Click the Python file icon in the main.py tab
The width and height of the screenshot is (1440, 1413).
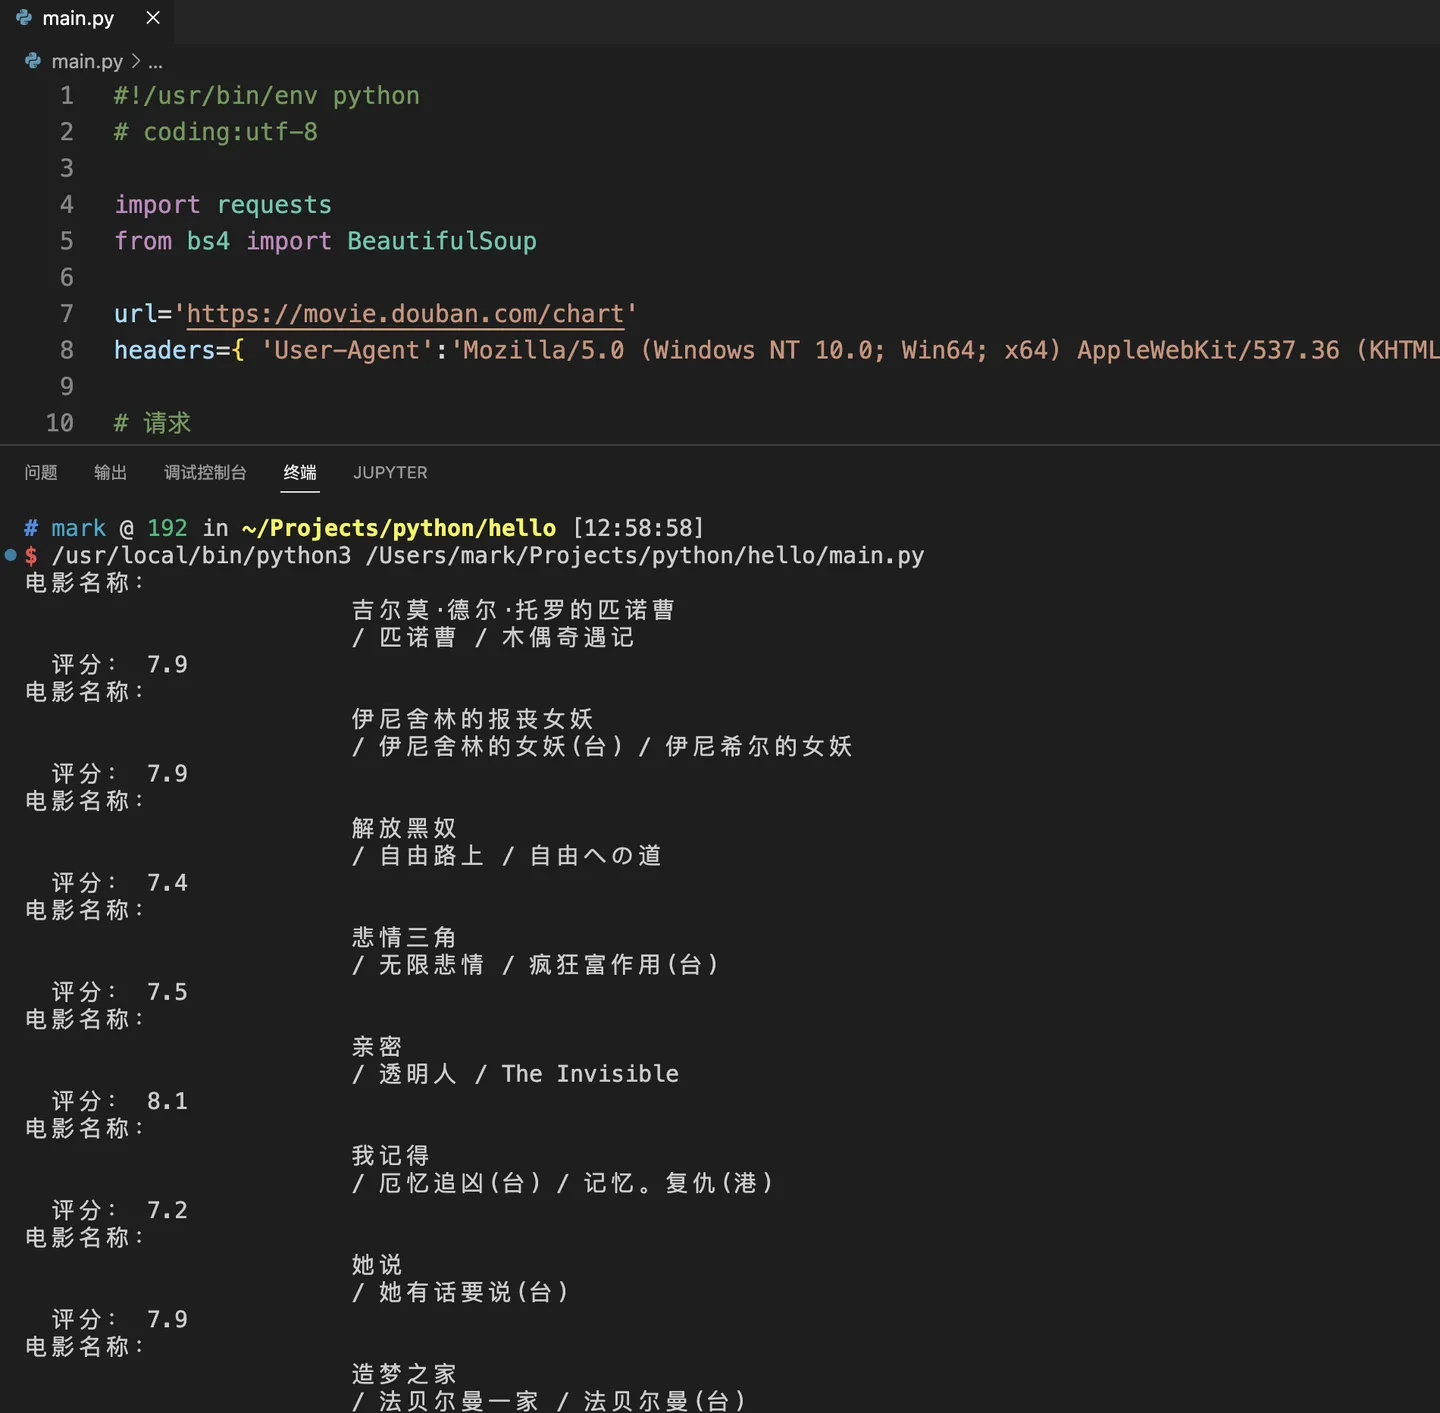click(24, 18)
